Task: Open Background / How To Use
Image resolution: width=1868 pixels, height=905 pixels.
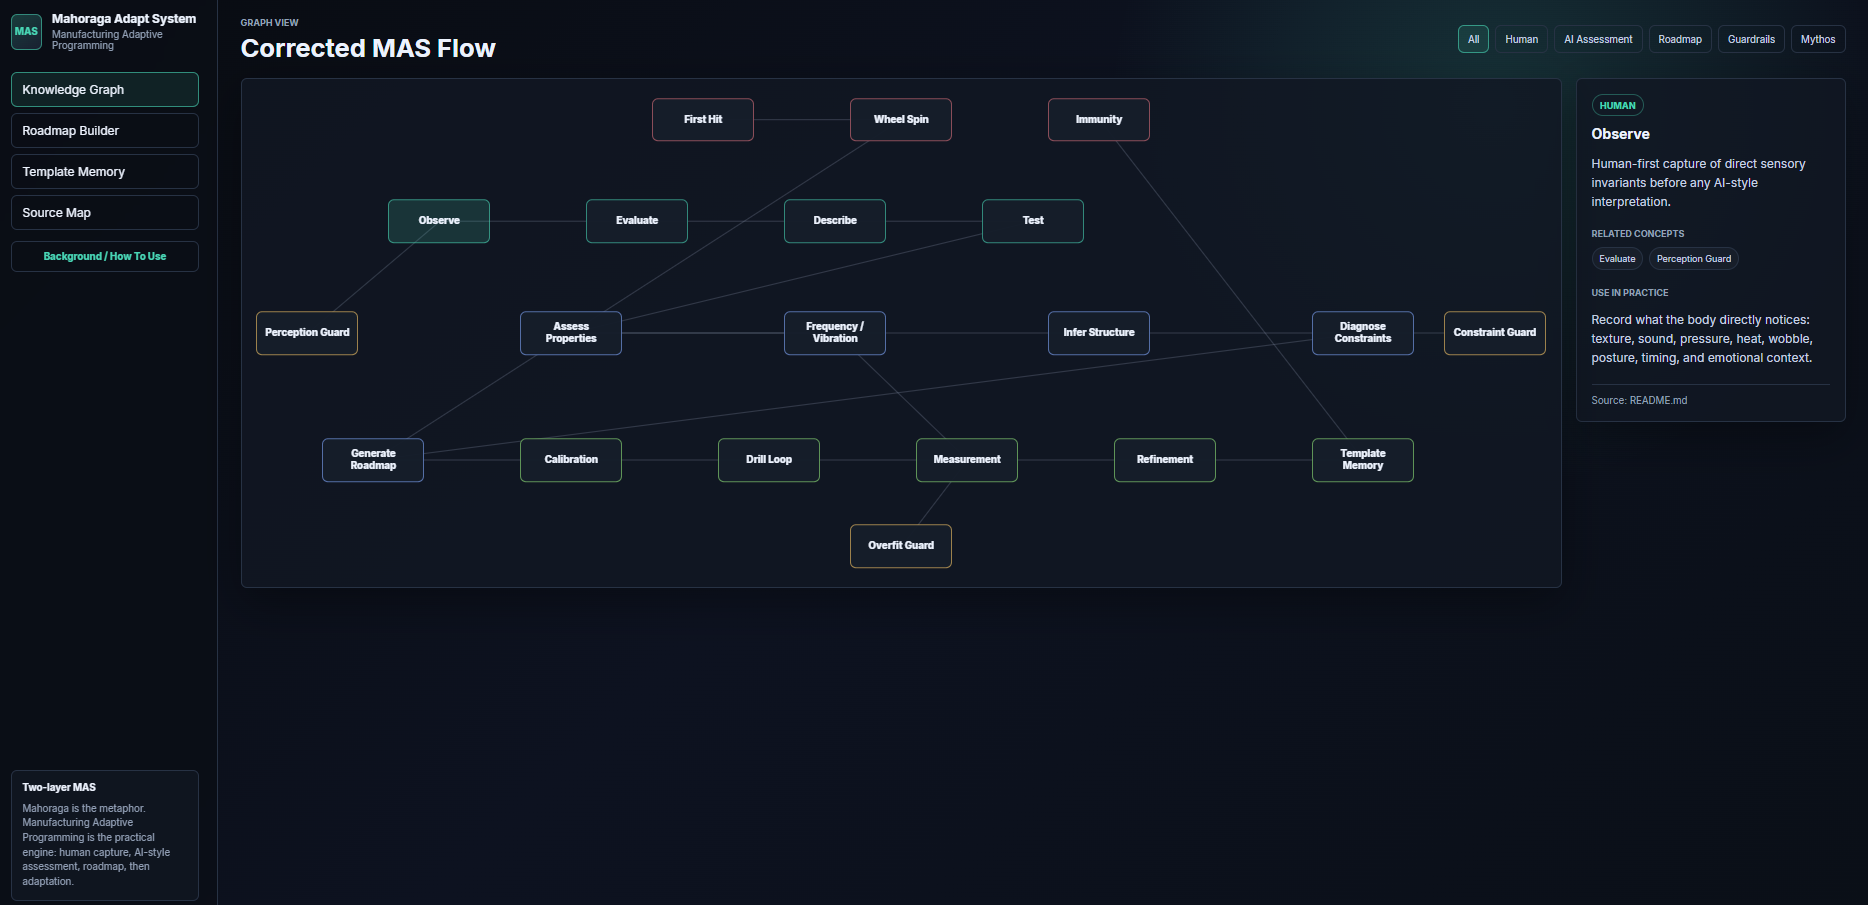Action: click(x=105, y=256)
